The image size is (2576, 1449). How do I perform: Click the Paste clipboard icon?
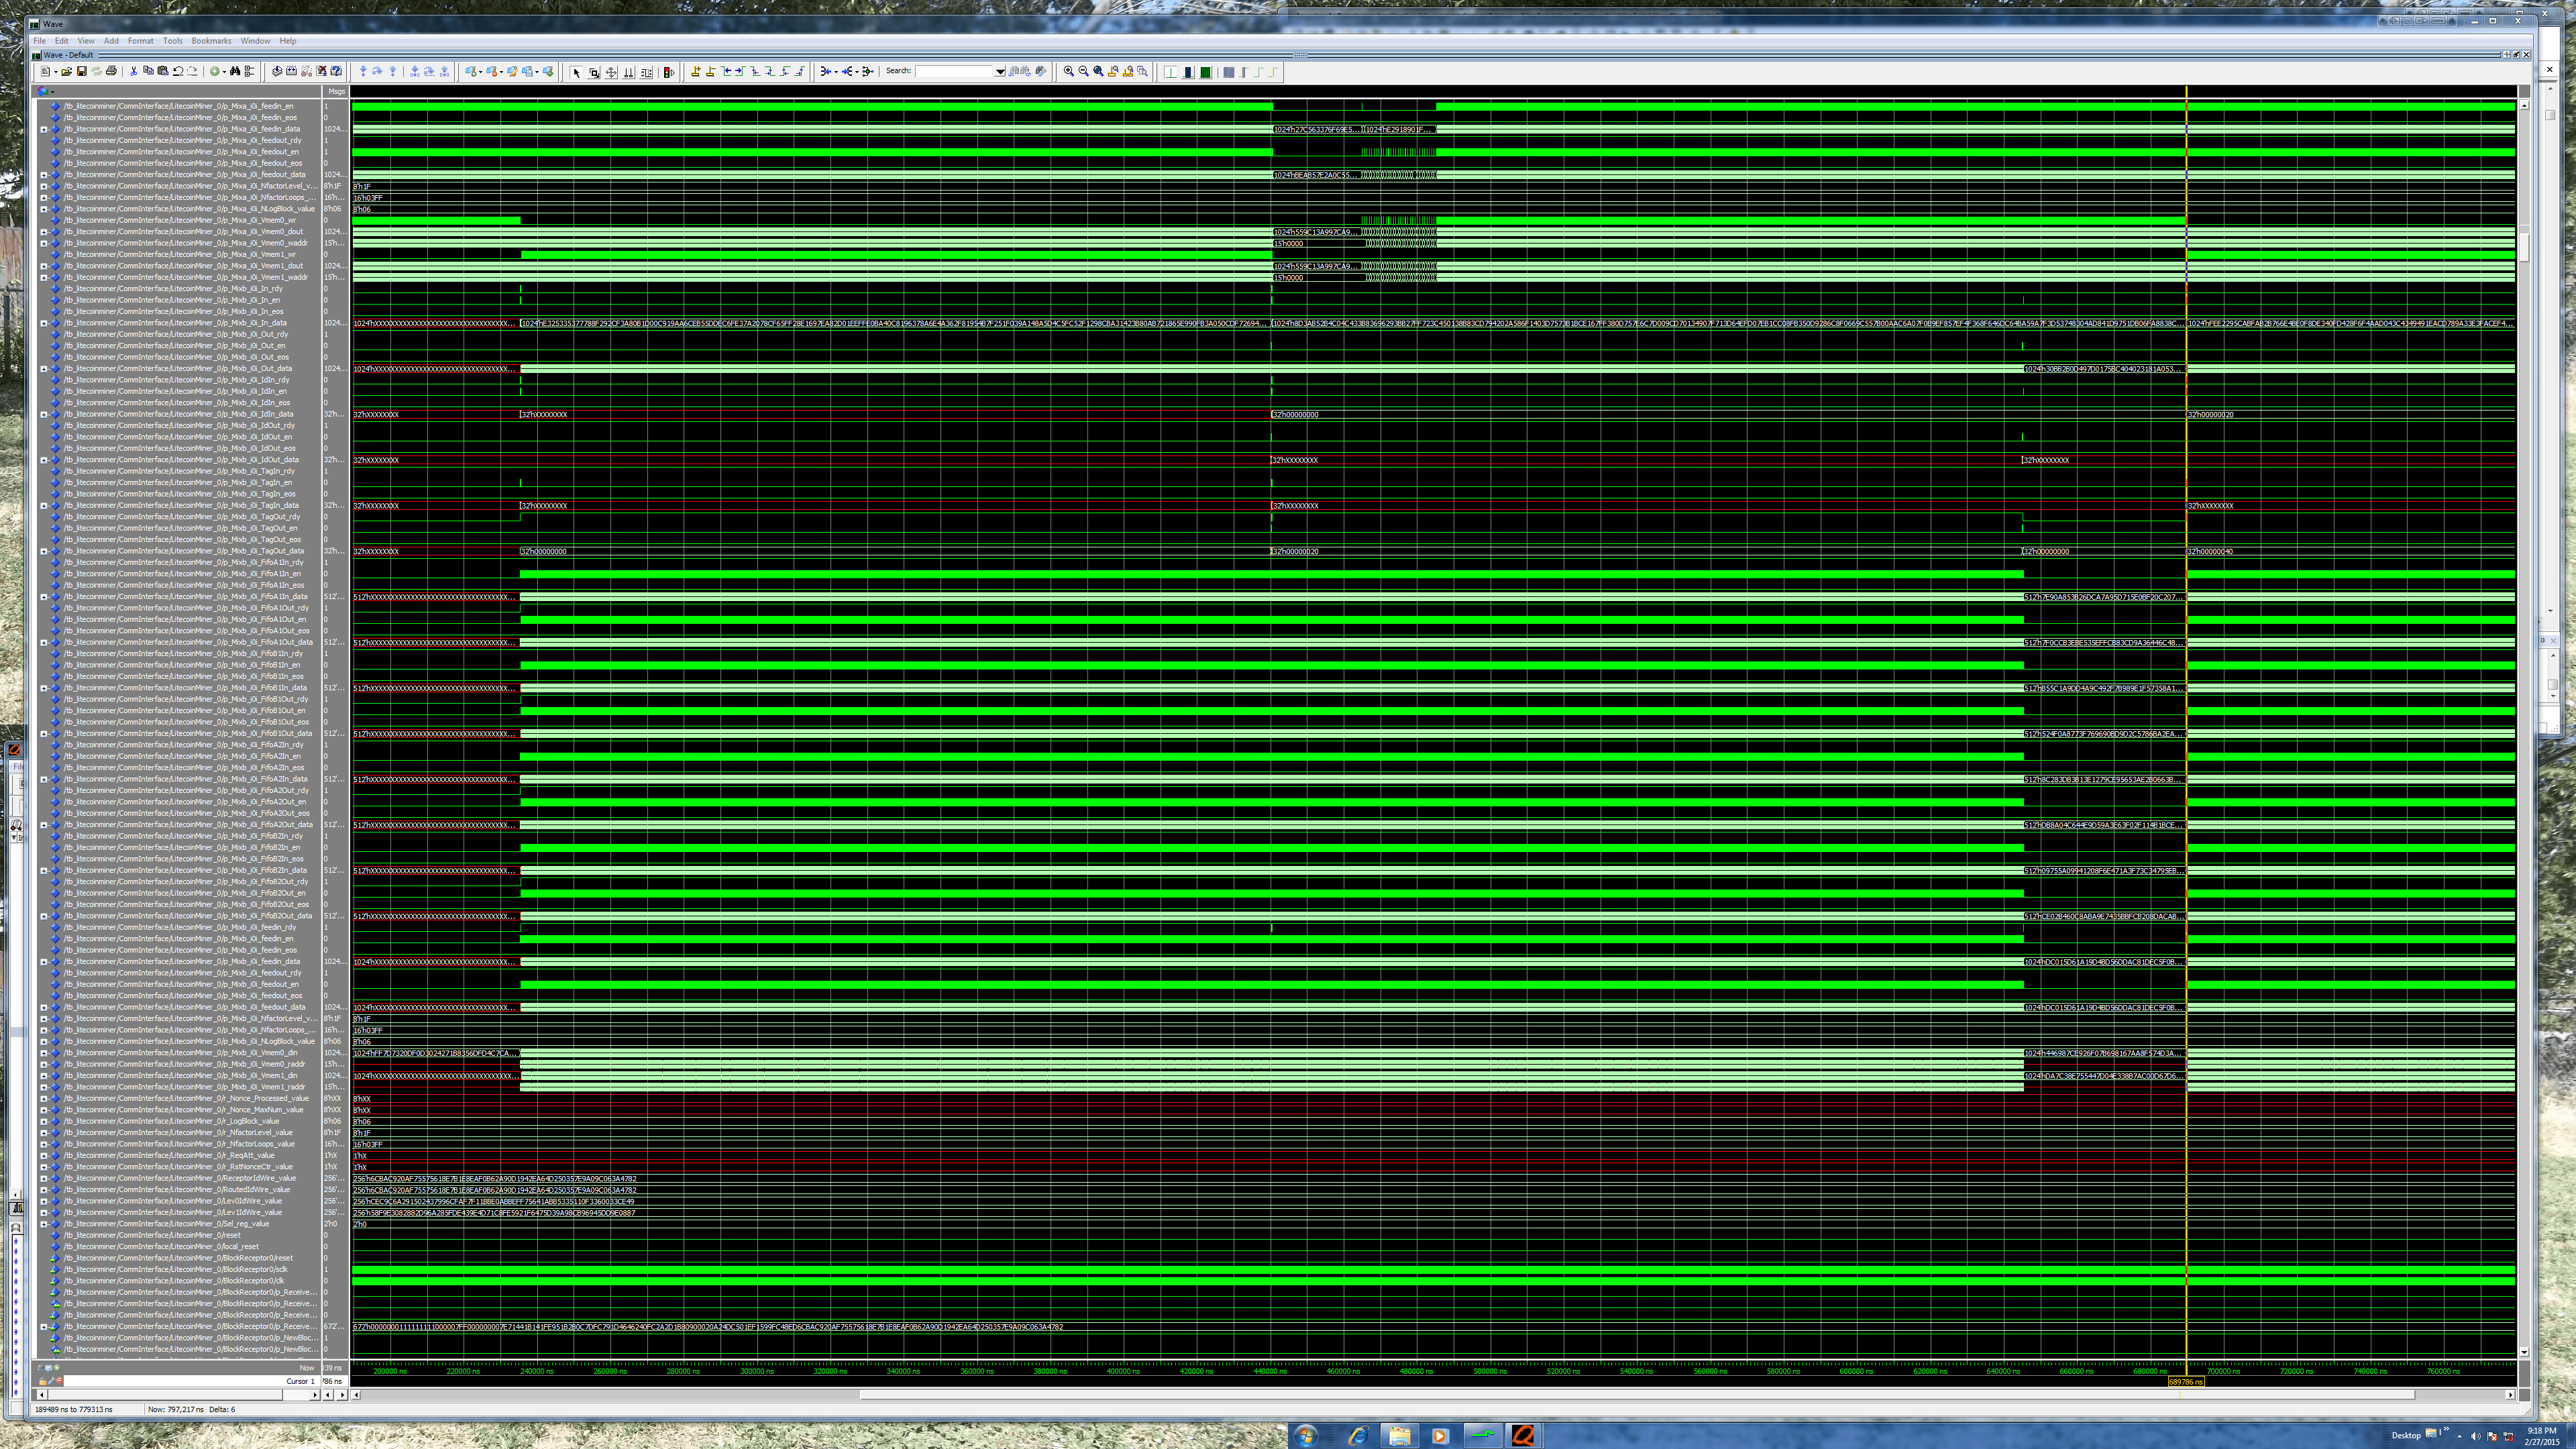coord(163,71)
